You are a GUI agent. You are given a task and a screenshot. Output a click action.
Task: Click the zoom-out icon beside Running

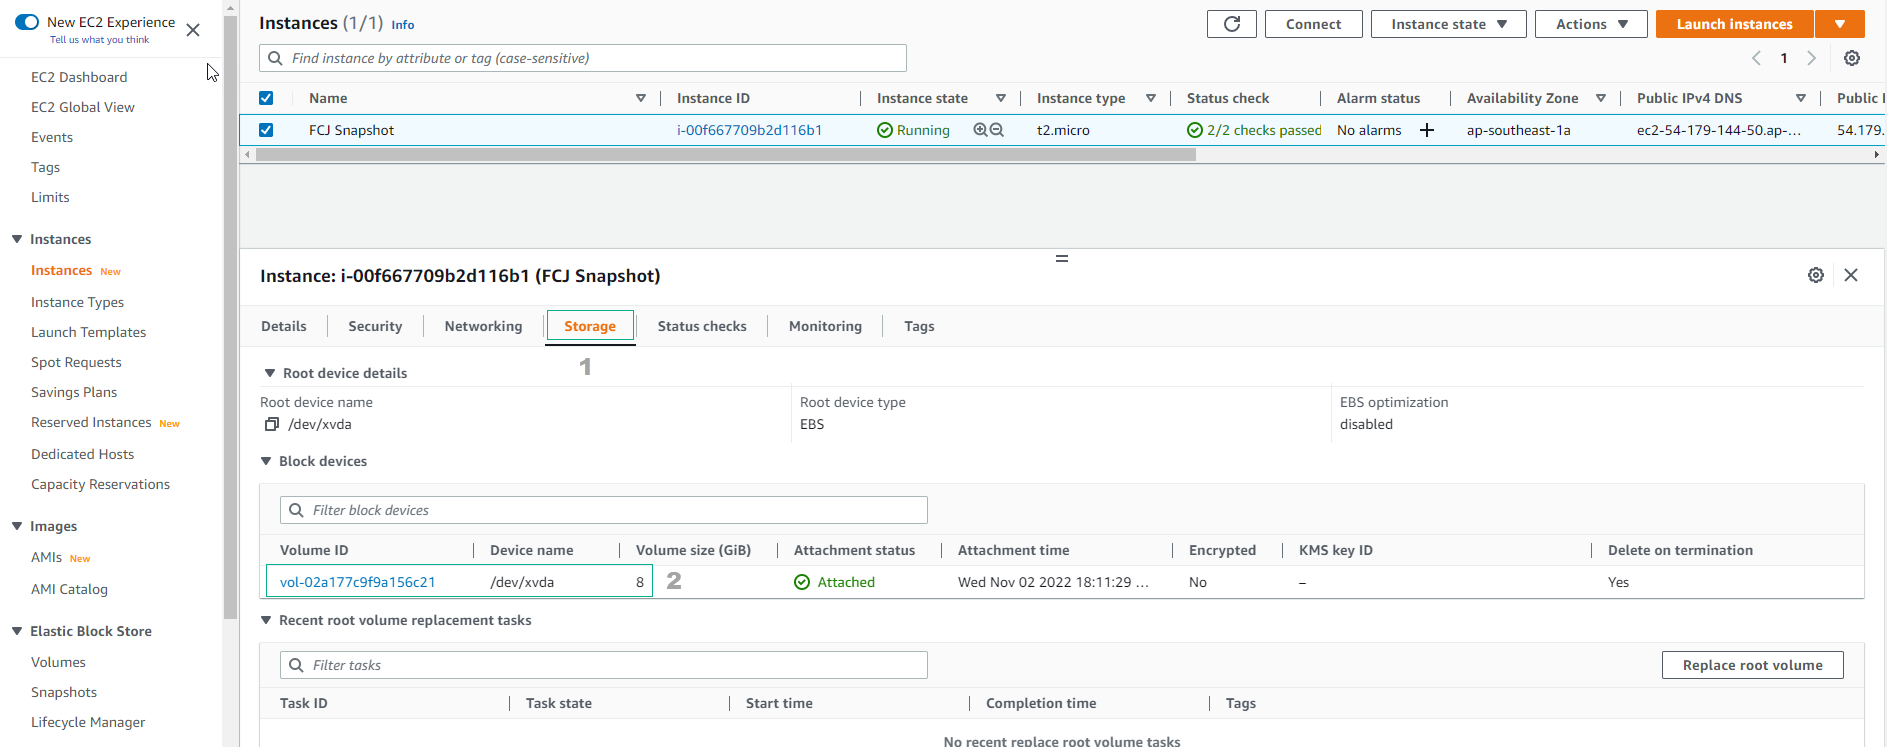997,130
